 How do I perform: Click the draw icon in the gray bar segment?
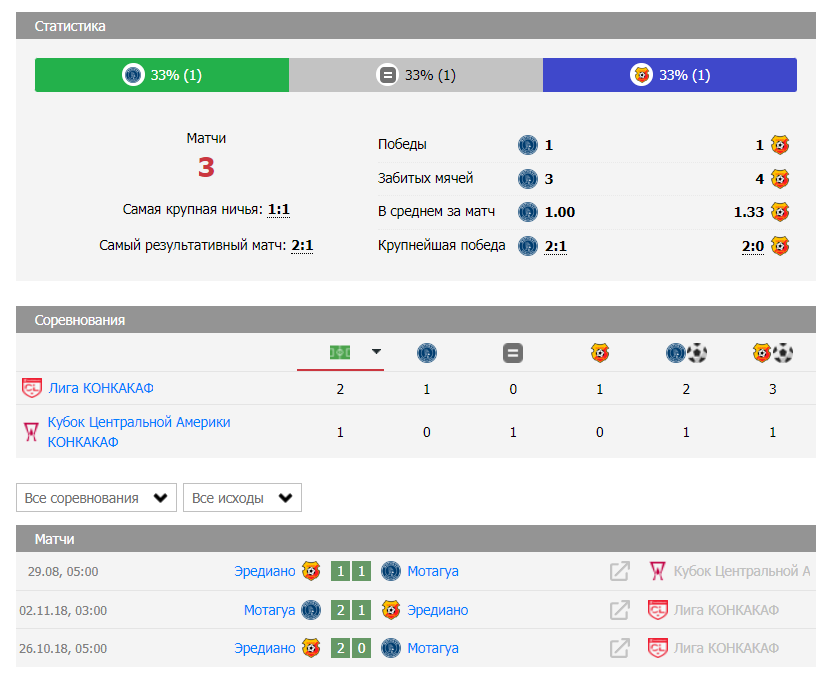[x=387, y=74]
